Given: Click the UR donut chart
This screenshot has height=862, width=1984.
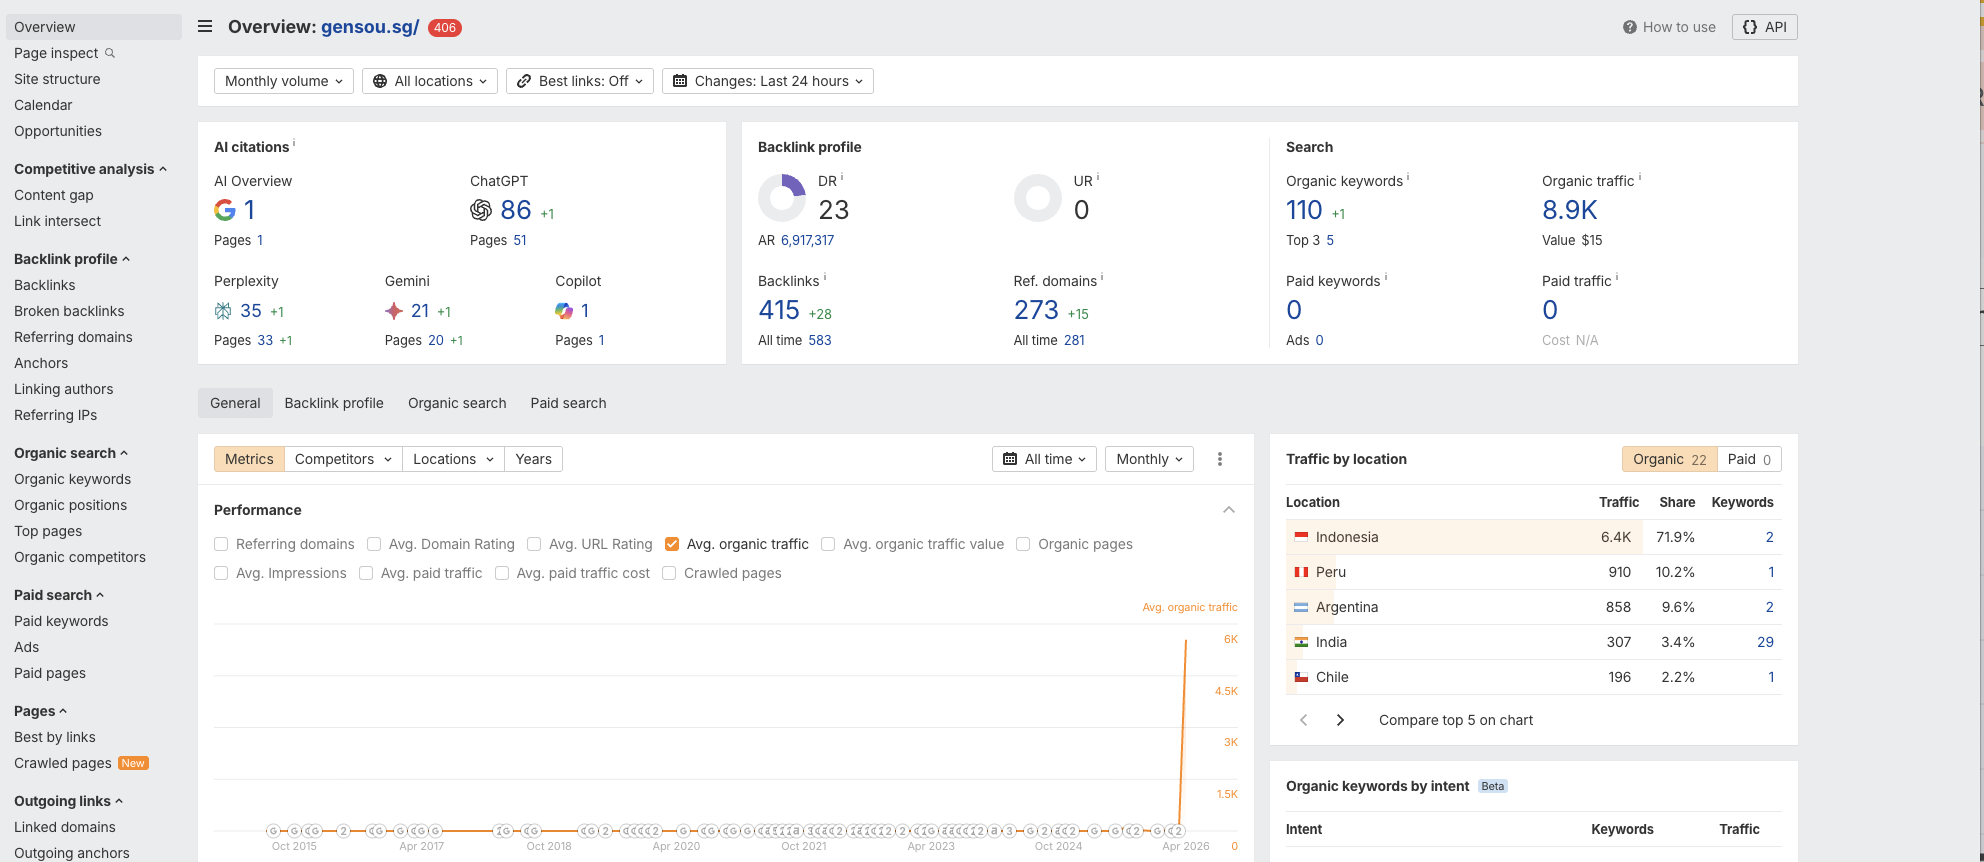Looking at the screenshot, I should 1038,198.
